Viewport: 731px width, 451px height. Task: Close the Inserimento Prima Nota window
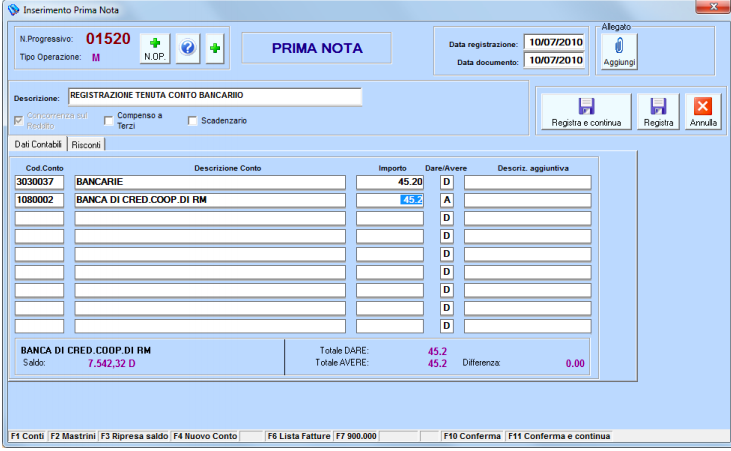(712, 7)
